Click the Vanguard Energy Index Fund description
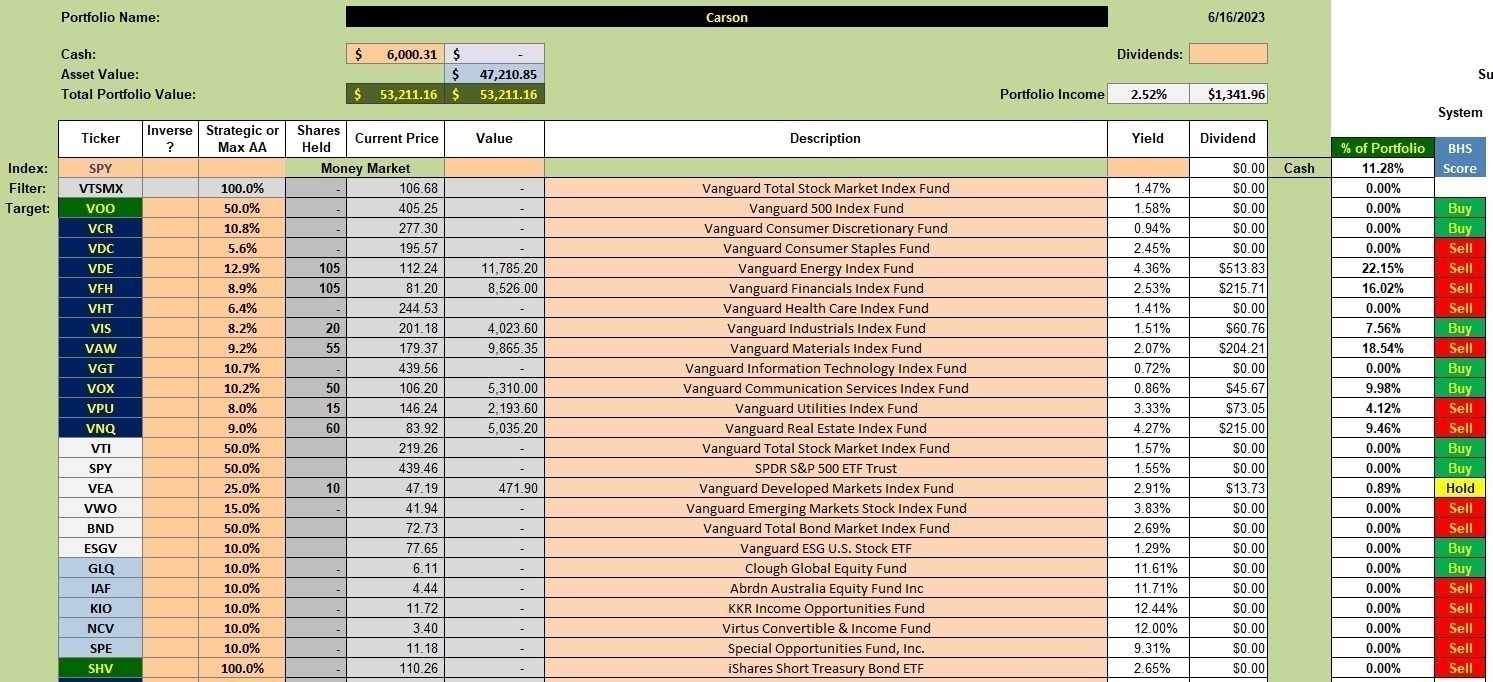Viewport: 1493px width, 682px height. click(x=826, y=268)
